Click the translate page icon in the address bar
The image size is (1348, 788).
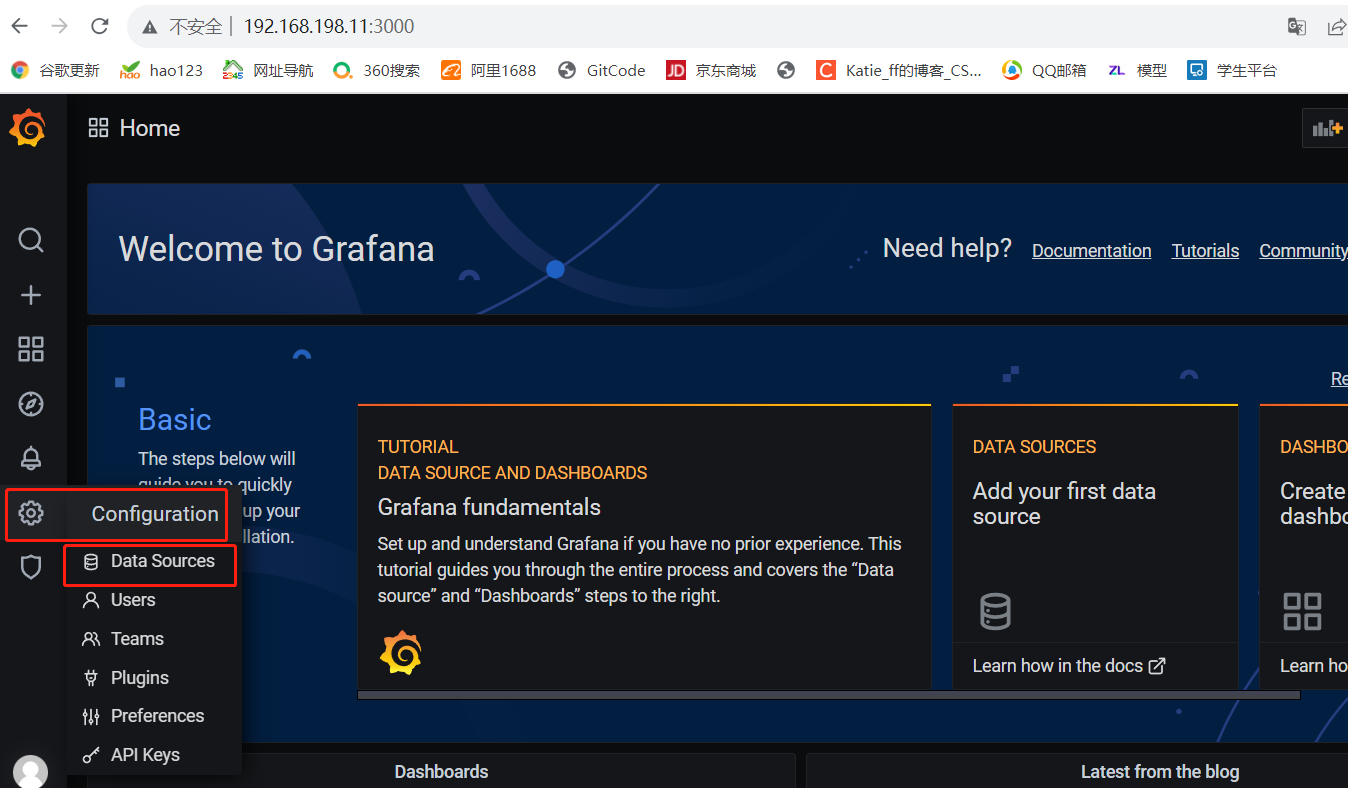[x=1296, y=27]
